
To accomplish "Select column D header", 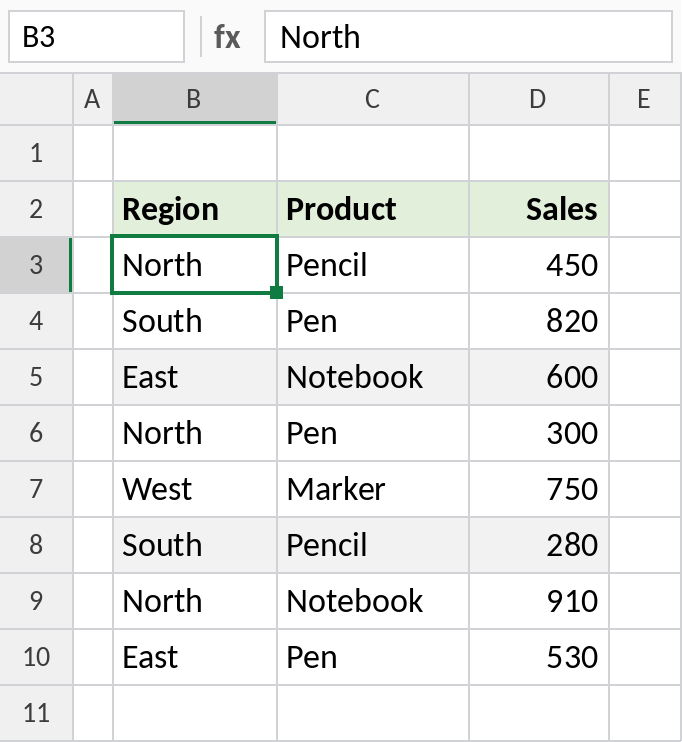I will 539,99.
